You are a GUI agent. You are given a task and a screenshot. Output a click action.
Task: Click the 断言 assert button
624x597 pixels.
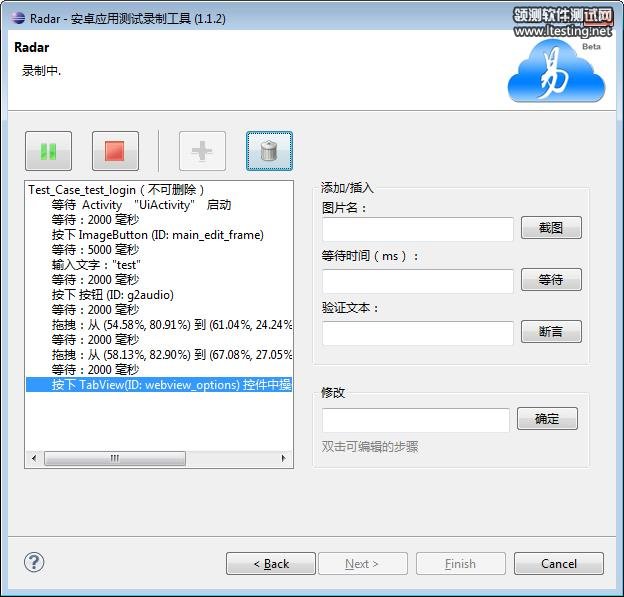coord(551,332)
